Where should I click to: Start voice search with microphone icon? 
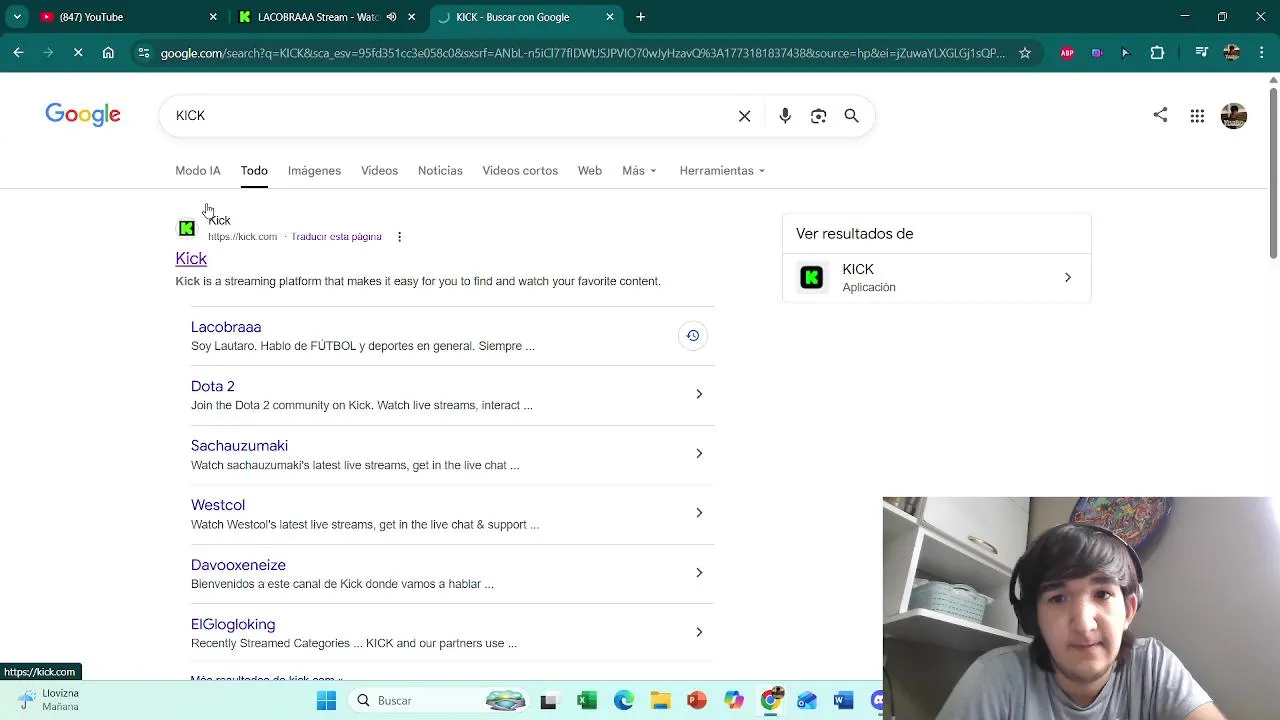click(x=785, y=116)
